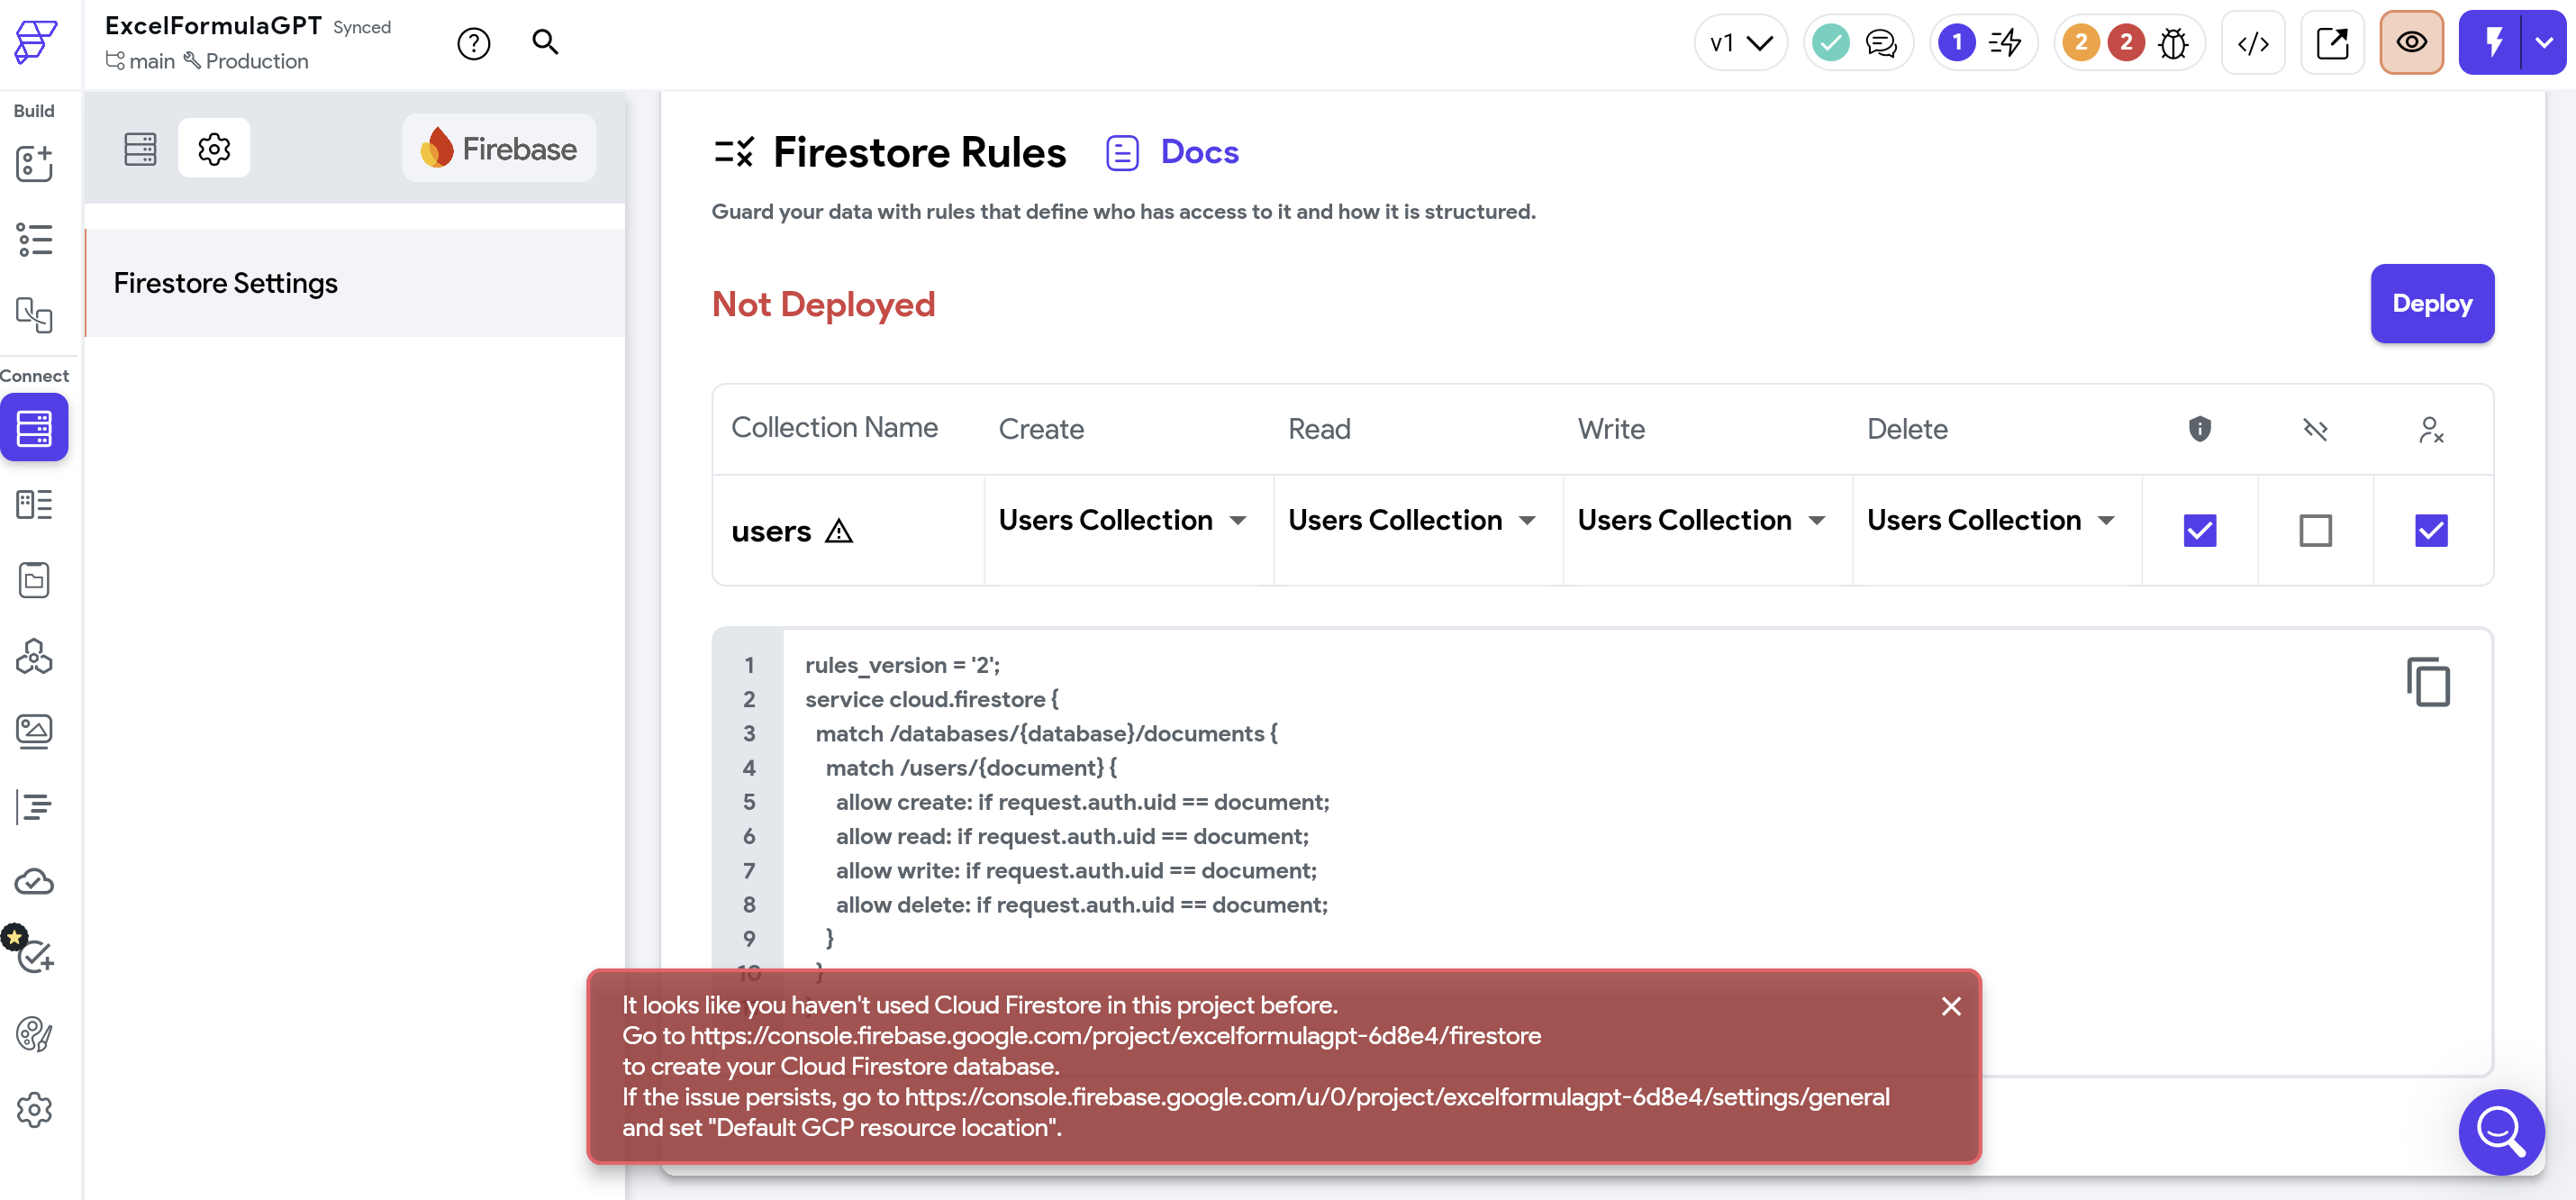Open the Storyboard sidebar icon
This screenshot has height=1200, width=2576.
click(x=34, y=315)
